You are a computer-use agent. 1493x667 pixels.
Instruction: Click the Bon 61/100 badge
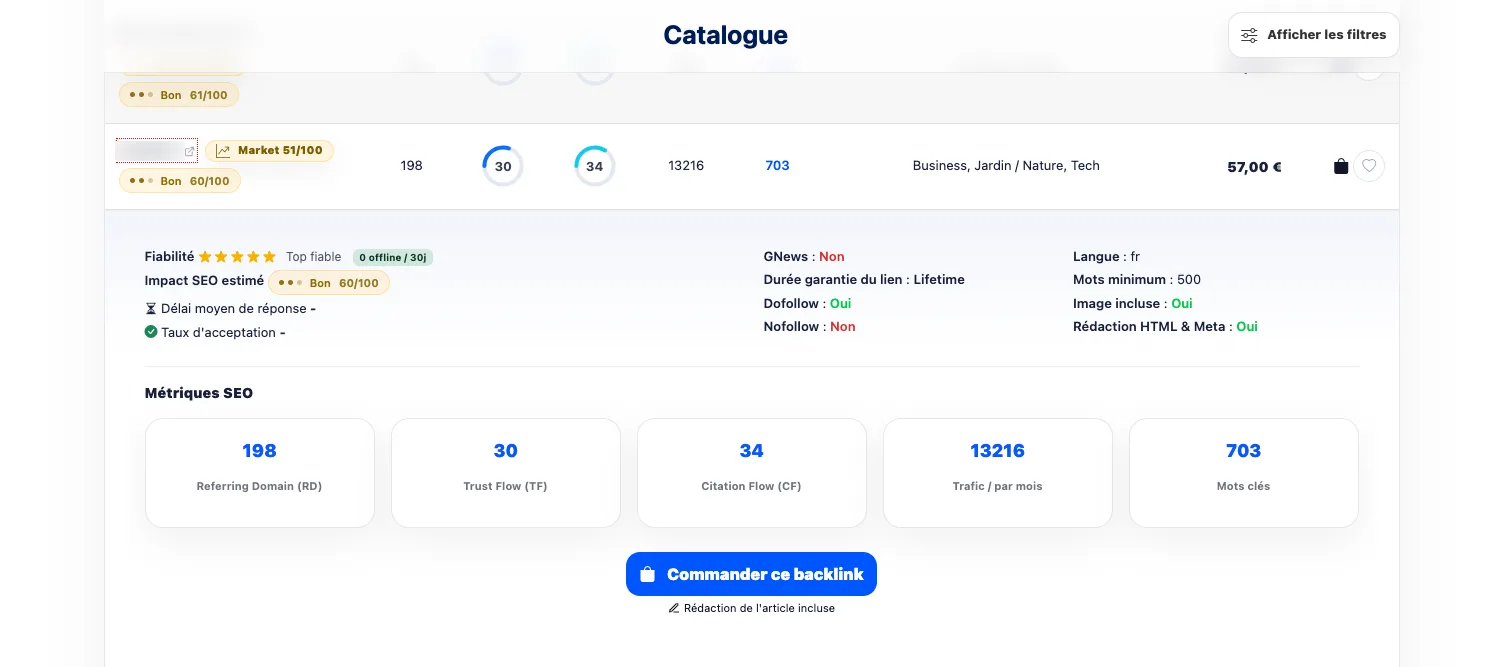[x=179, y=95]
